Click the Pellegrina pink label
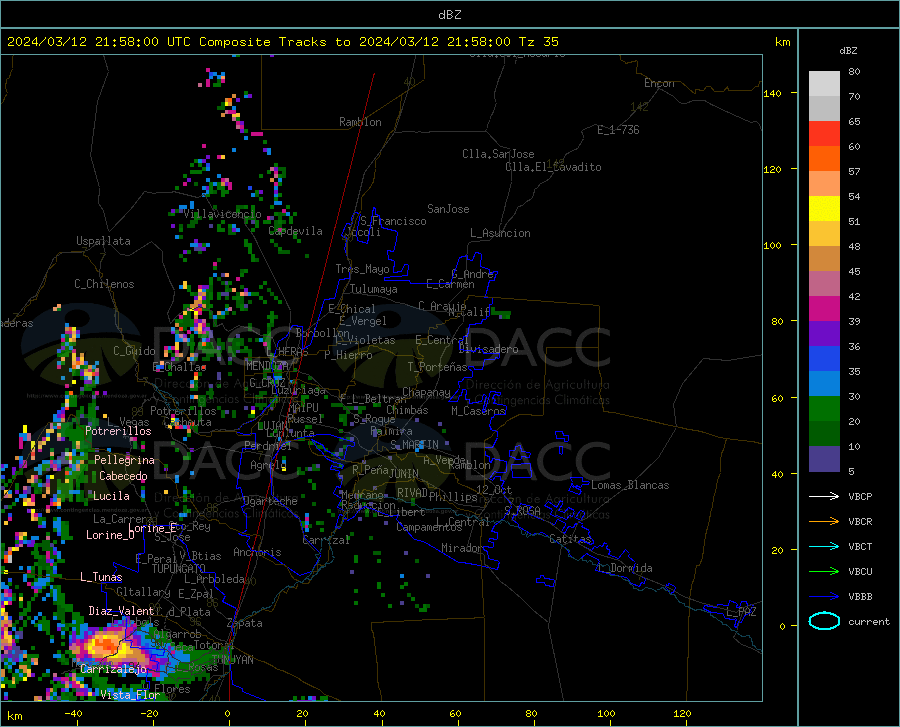The height and width of the screenshot is (727, 900). pos(125,460)
